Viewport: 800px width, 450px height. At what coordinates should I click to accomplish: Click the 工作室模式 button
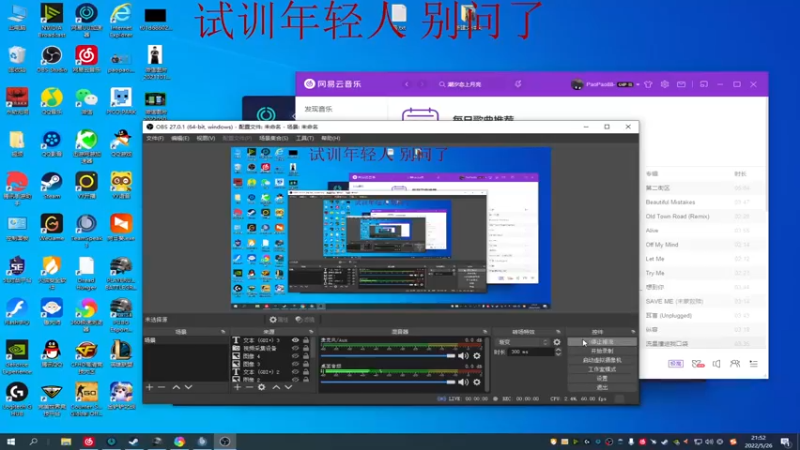pyautogui.click(x=602, y=369)
